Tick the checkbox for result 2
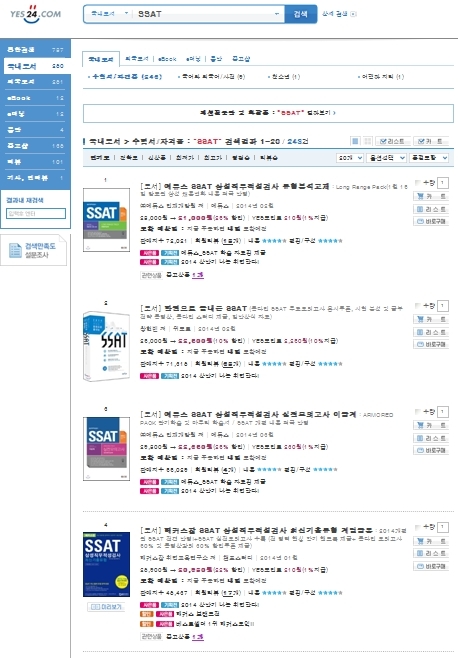The width and height of the screenshot is (458, 658). pyautogui.click(x=417, y=306)
